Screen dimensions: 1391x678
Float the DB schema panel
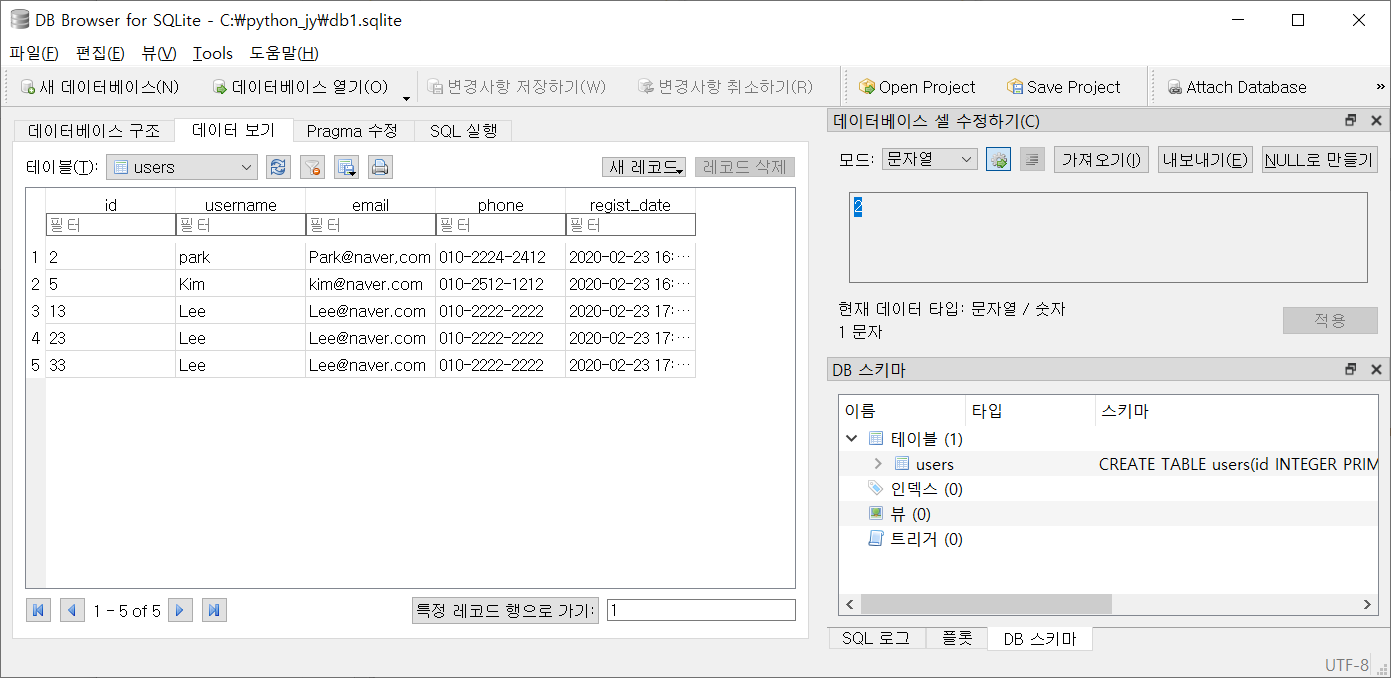1351,370
